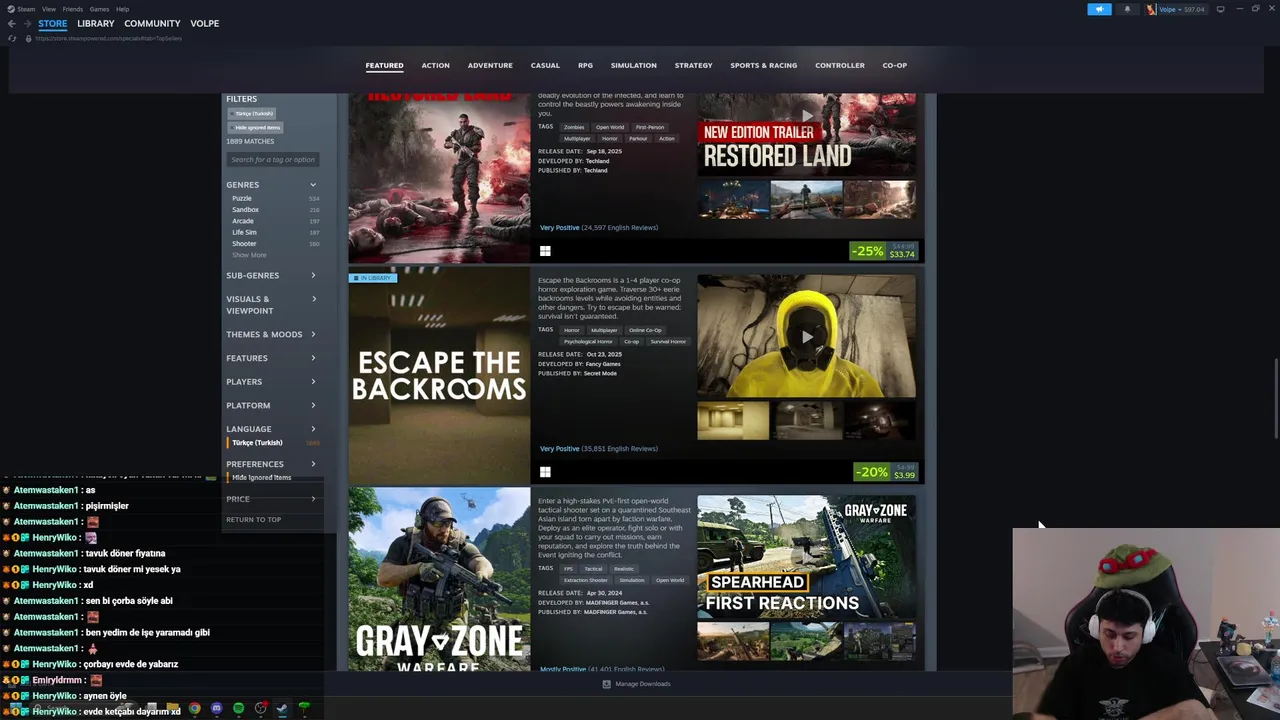Toggle the Puzzle genre filter
The height and width of the screenshot is (720, 1280).
[275, 198]
